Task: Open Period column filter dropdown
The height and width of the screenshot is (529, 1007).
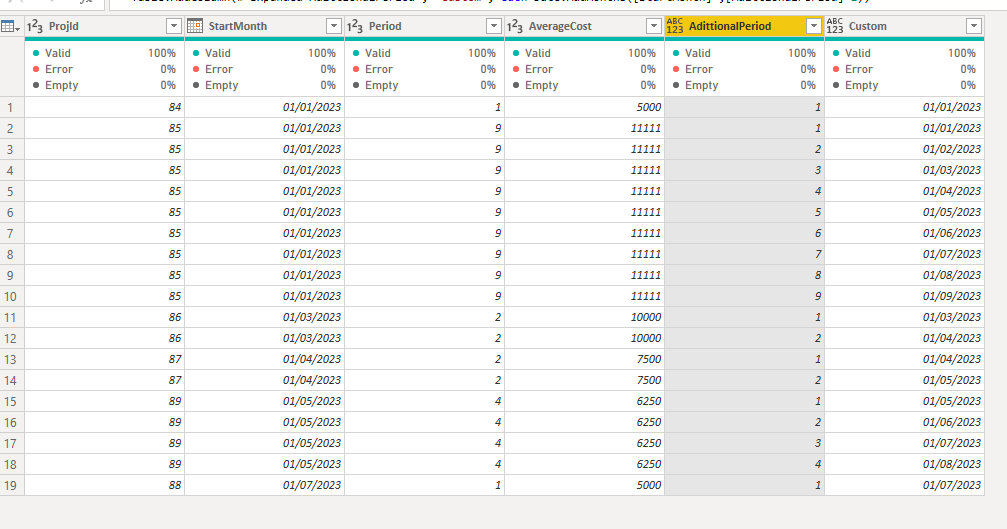Action: point(493,26)
